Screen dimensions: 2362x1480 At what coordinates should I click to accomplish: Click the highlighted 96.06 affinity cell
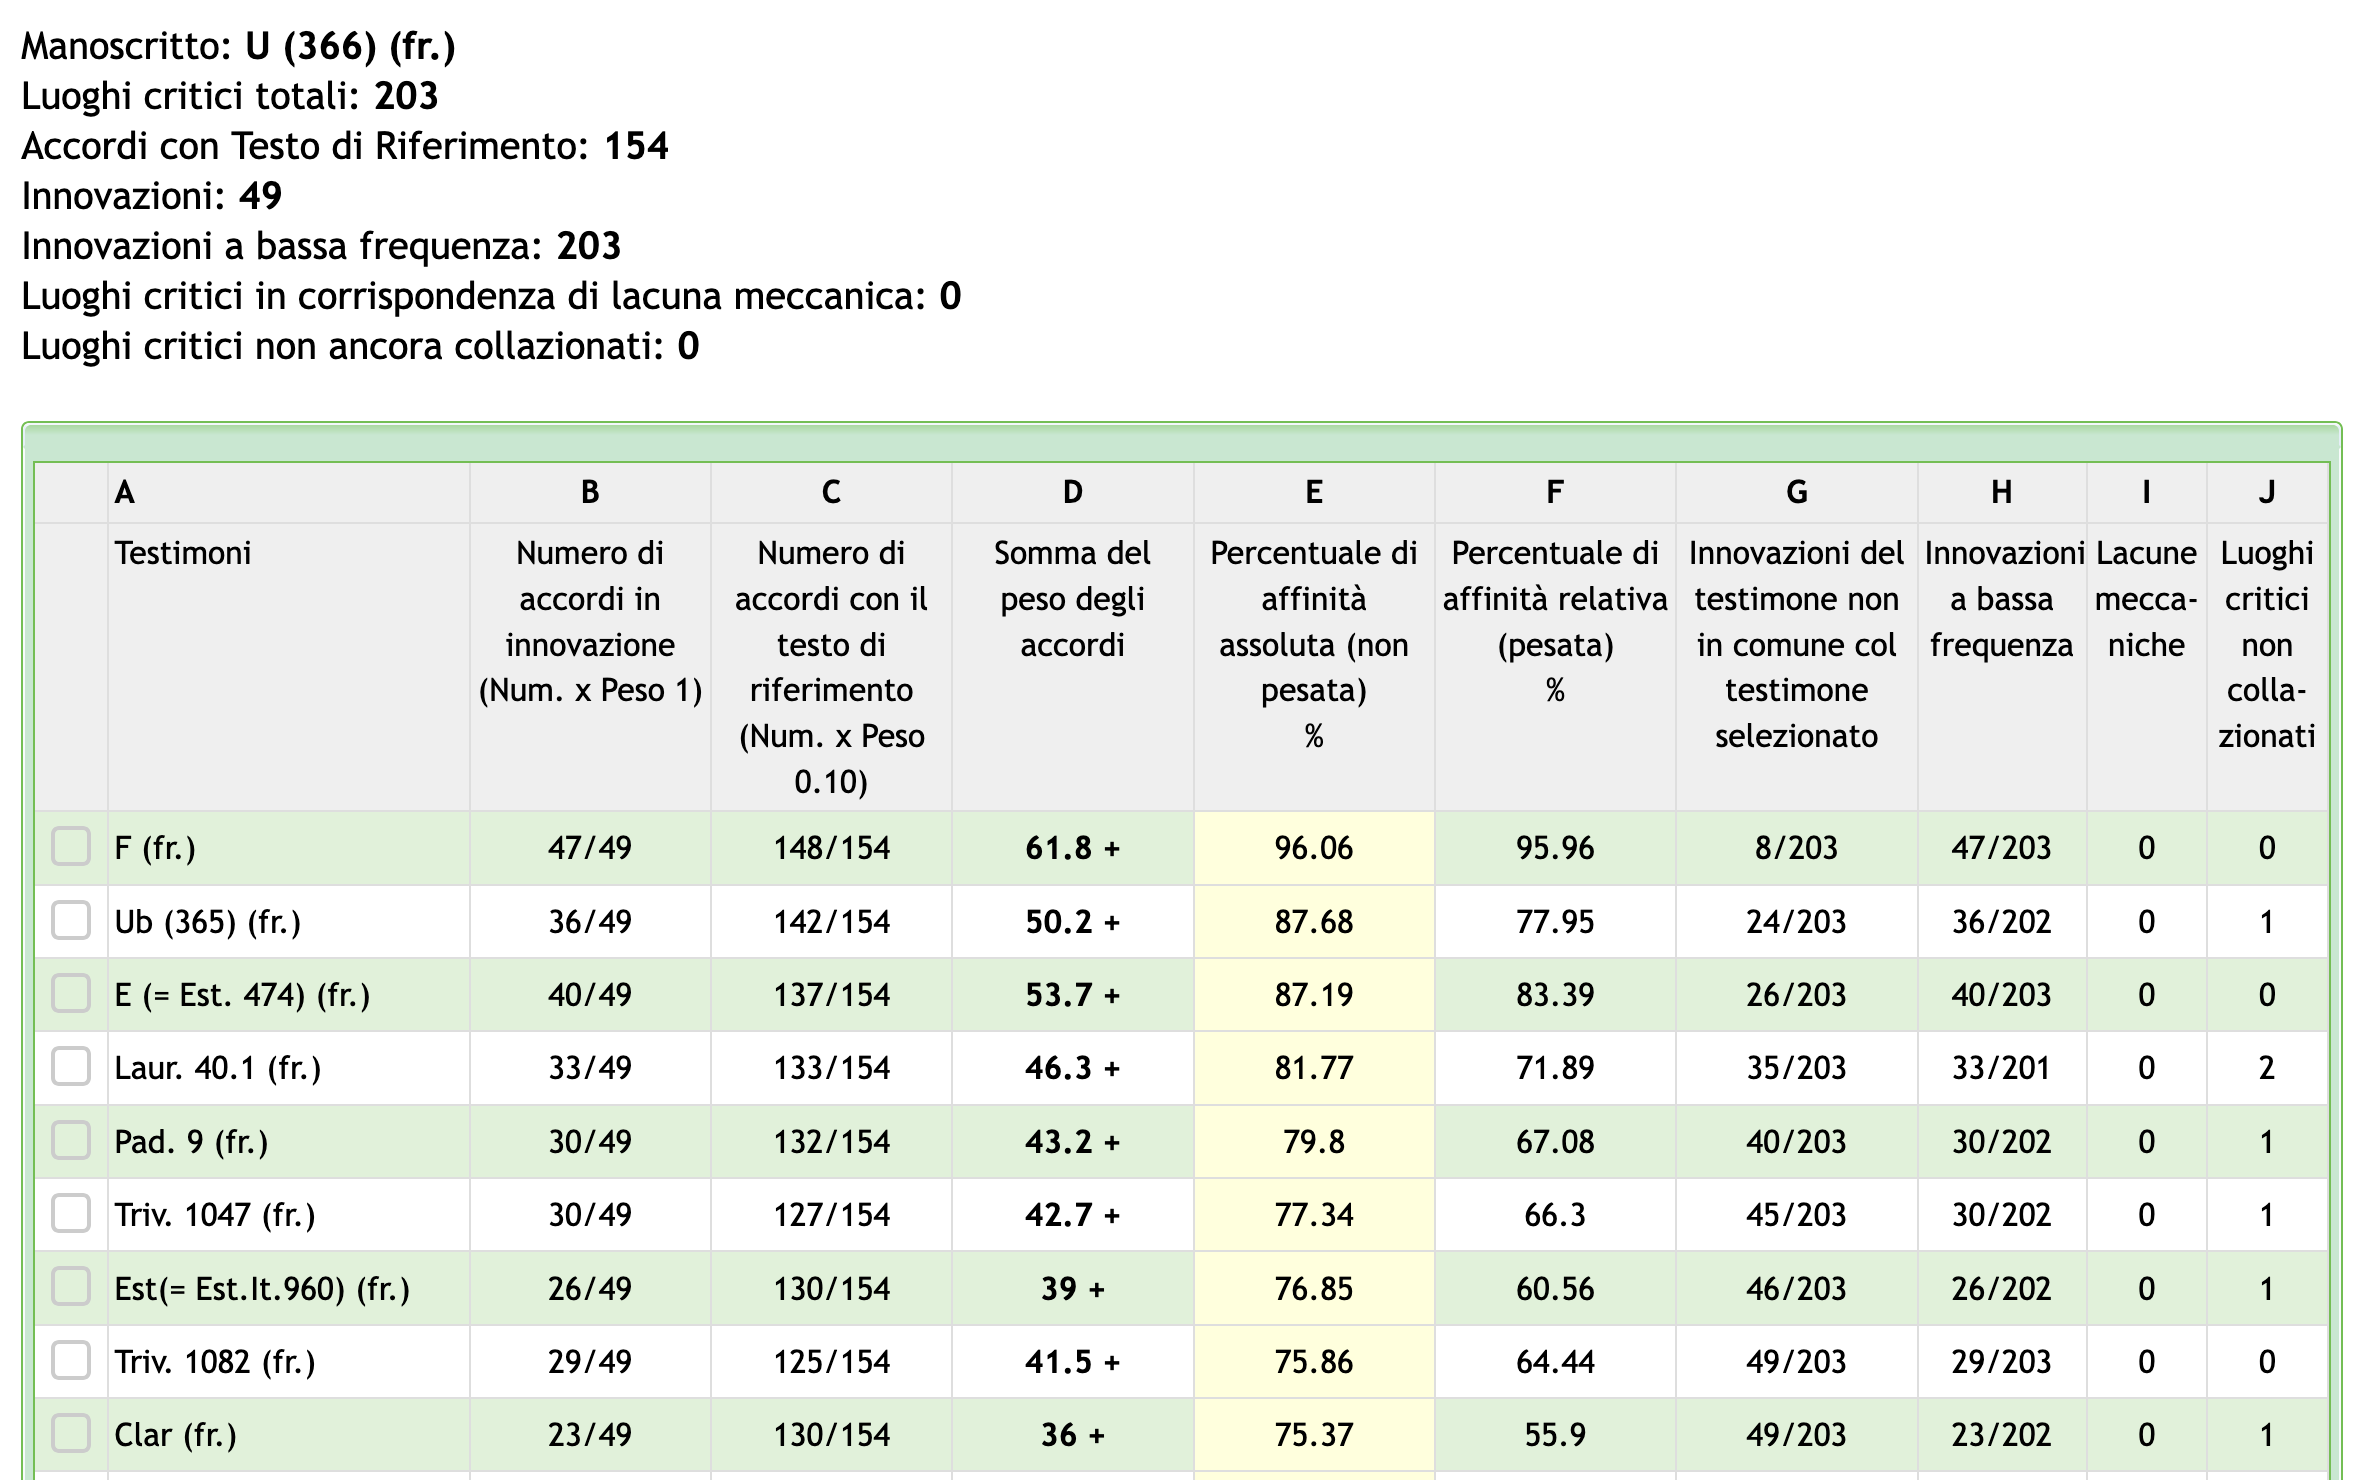(x=1314, y=848)
